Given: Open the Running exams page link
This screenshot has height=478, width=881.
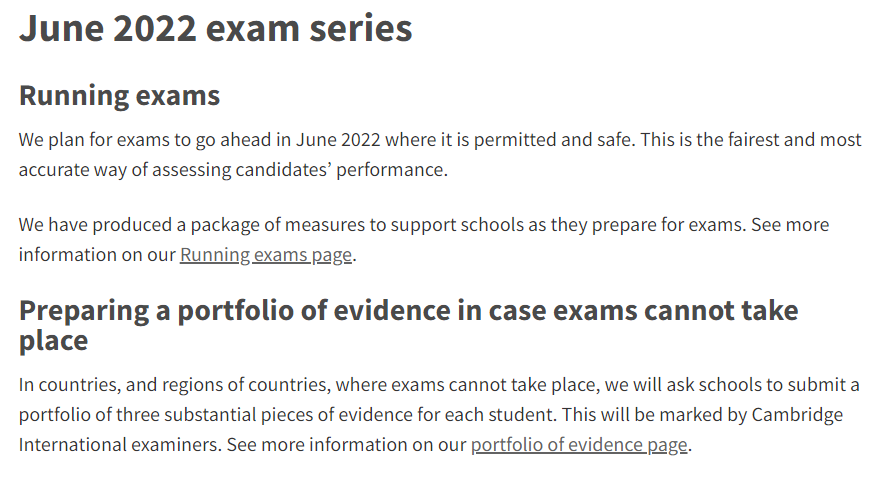Looking at the screenshot, I should [265, 255].
